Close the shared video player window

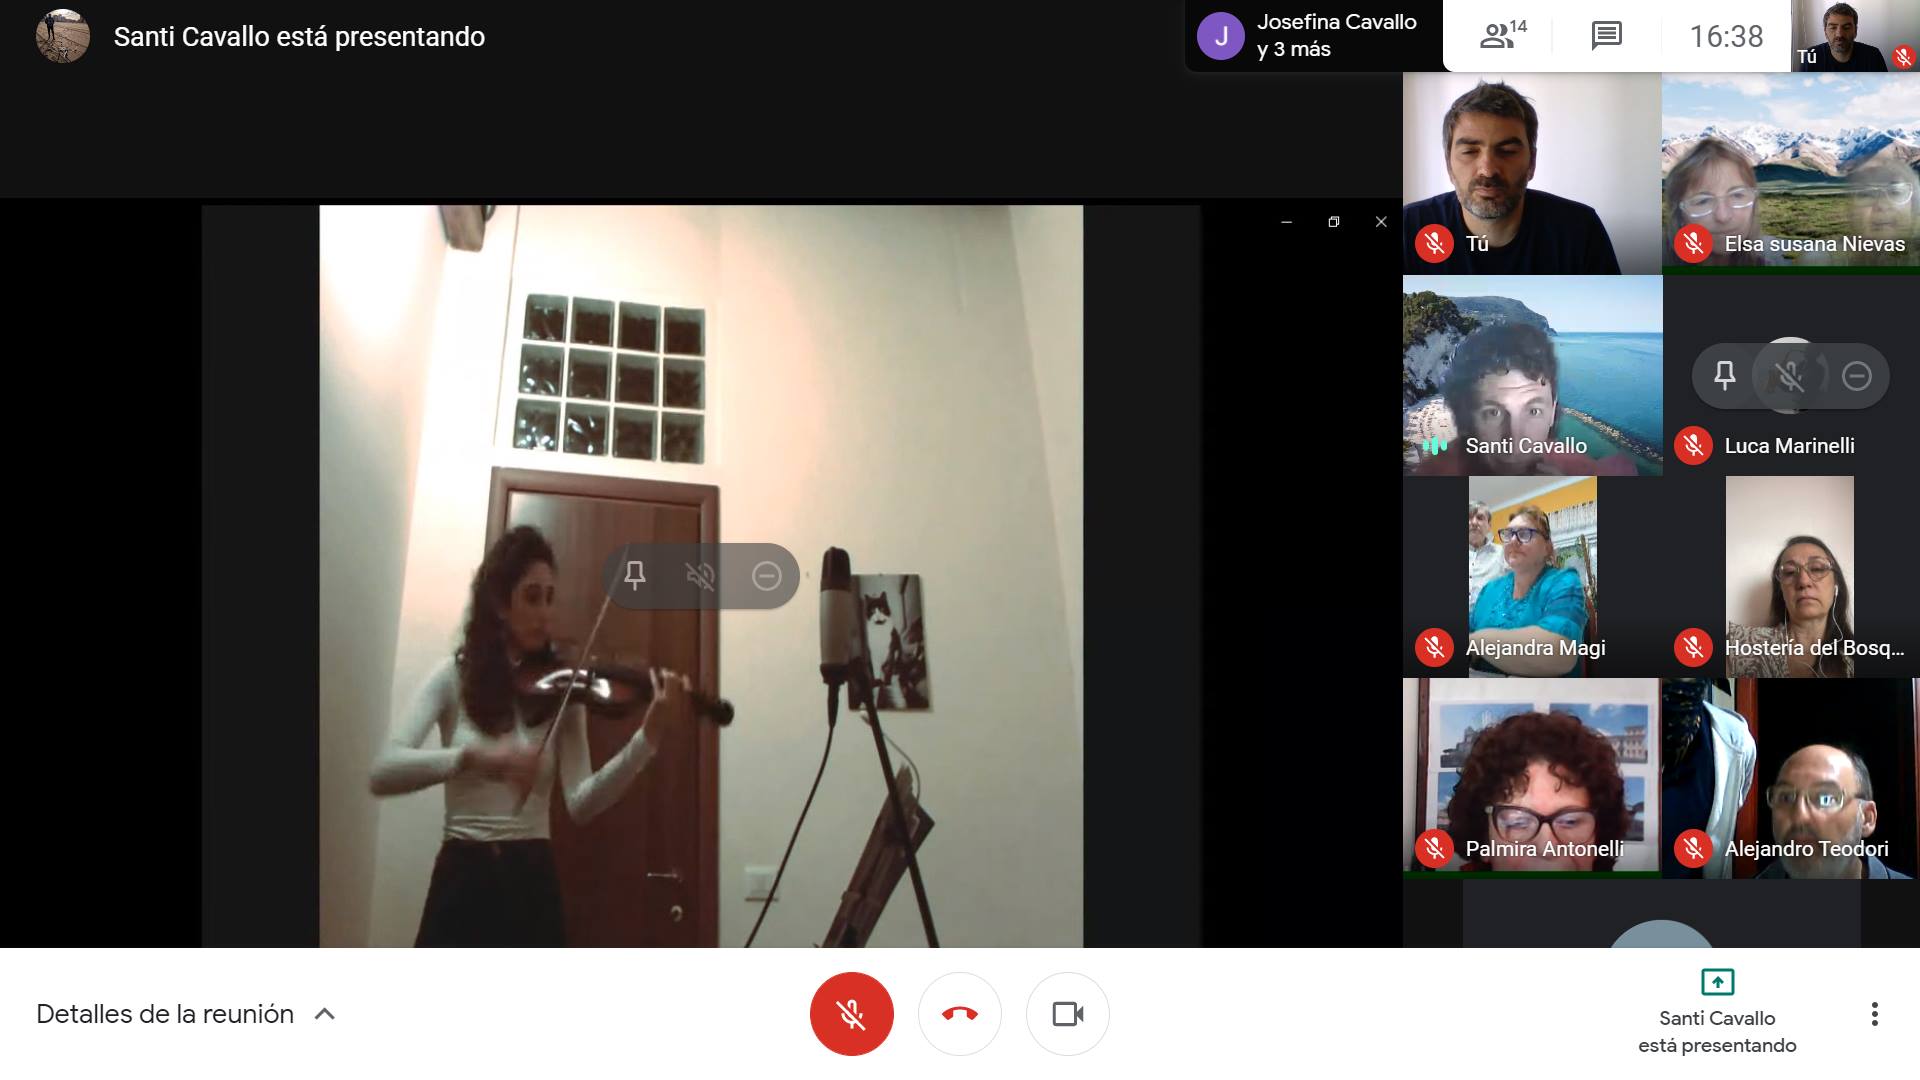pos(1381,222)
